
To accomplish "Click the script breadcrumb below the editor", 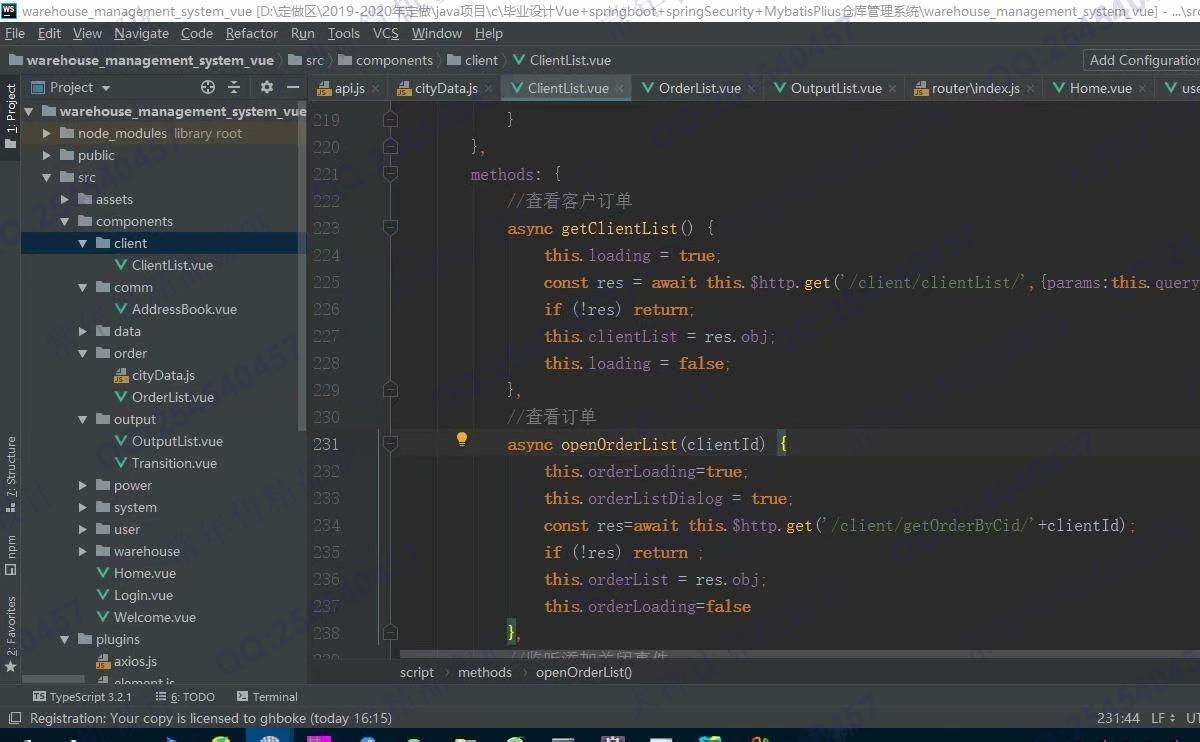I will [417, 672].
